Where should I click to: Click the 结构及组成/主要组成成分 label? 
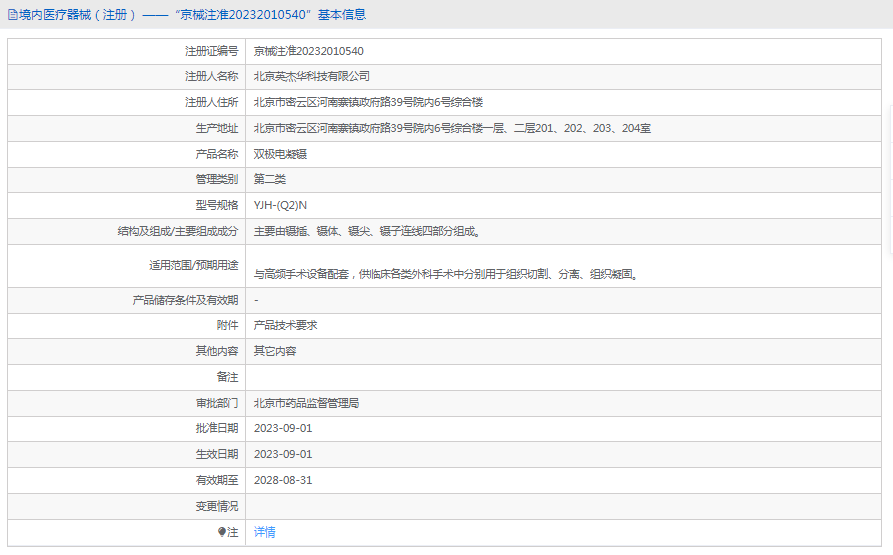coord(178,232)
